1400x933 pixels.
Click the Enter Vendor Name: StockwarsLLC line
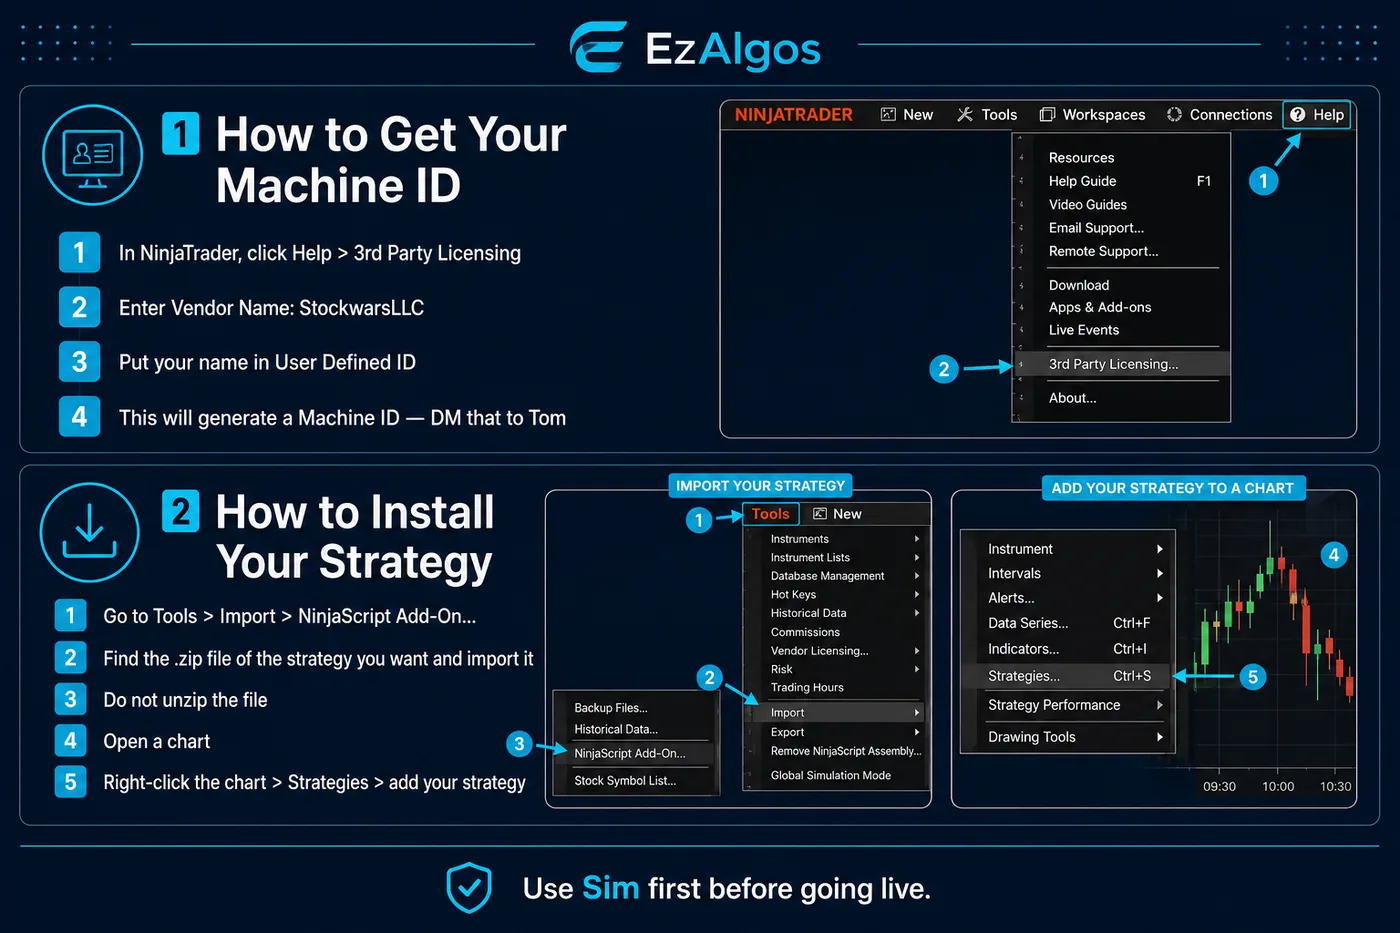[x=271, y=308]
